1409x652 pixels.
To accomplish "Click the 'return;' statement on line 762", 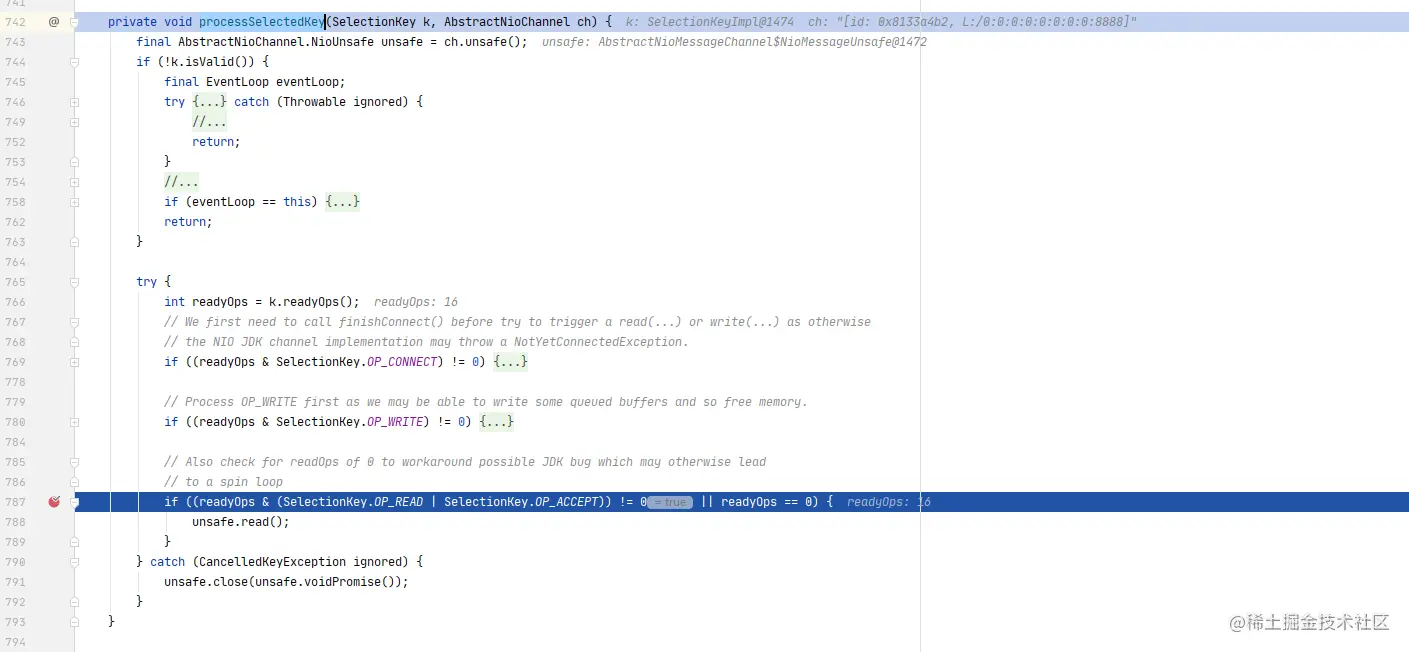I will click(189, 222).
